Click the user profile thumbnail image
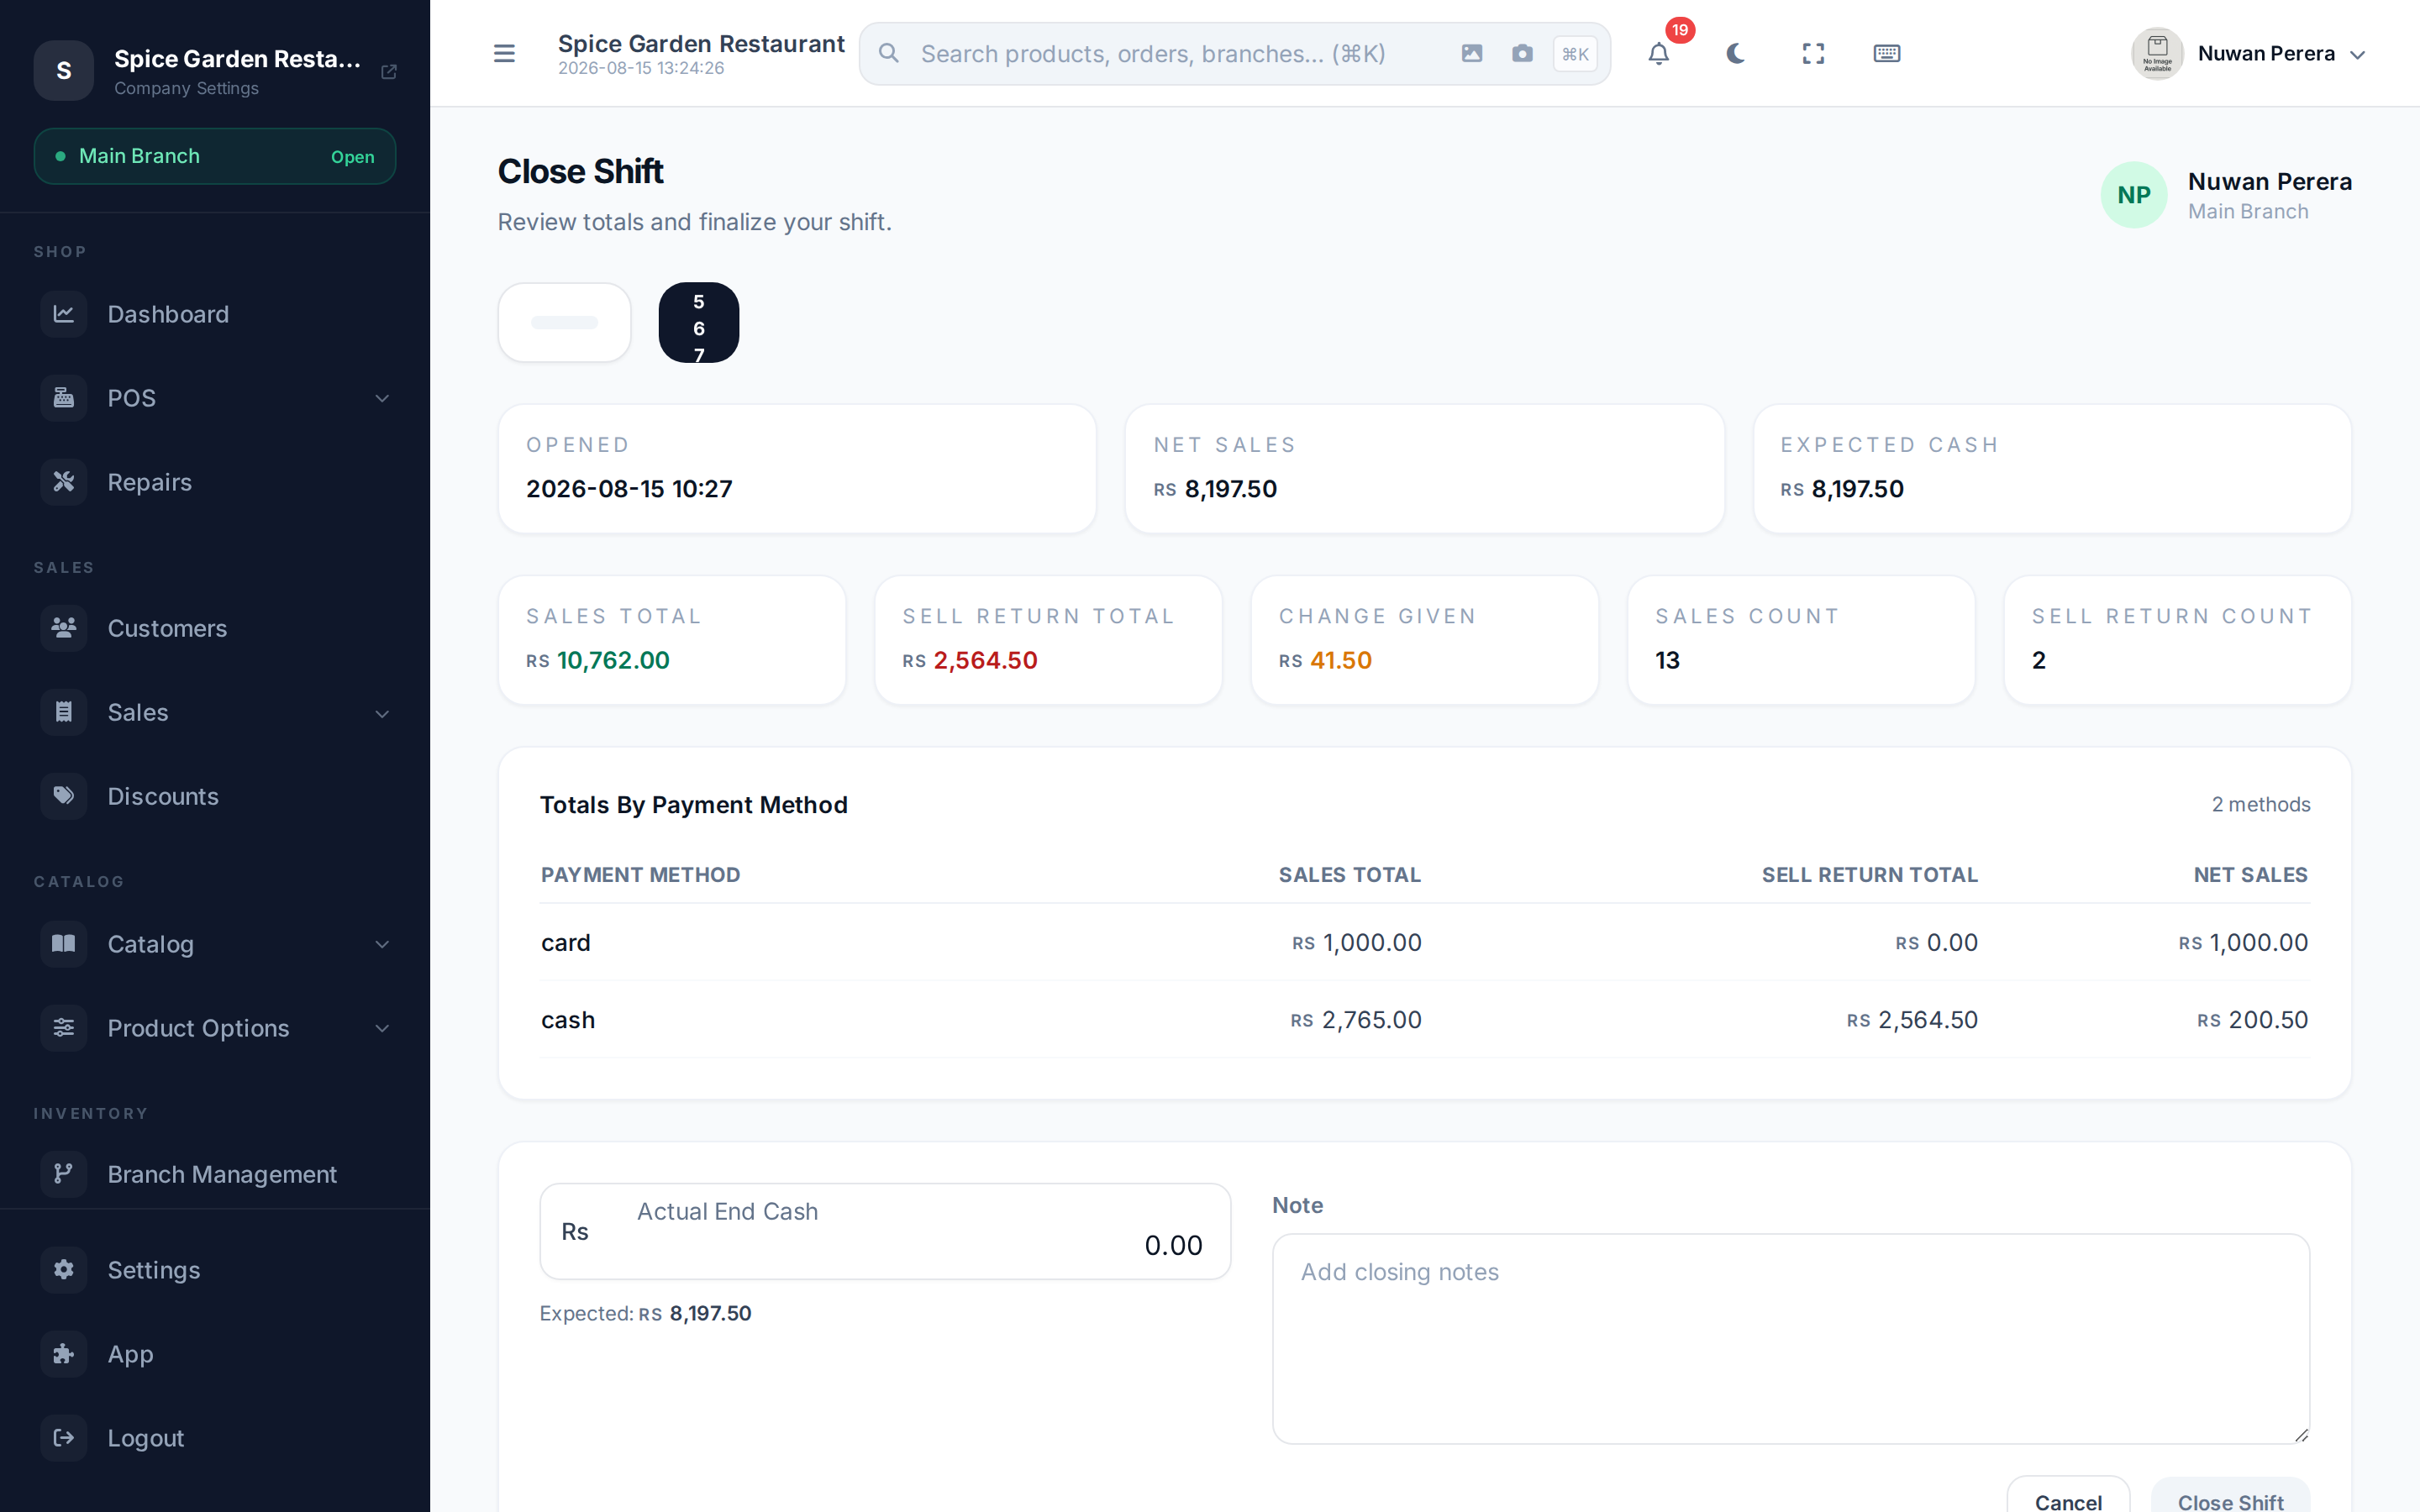The image size is (2420, 1512). 2157,53
